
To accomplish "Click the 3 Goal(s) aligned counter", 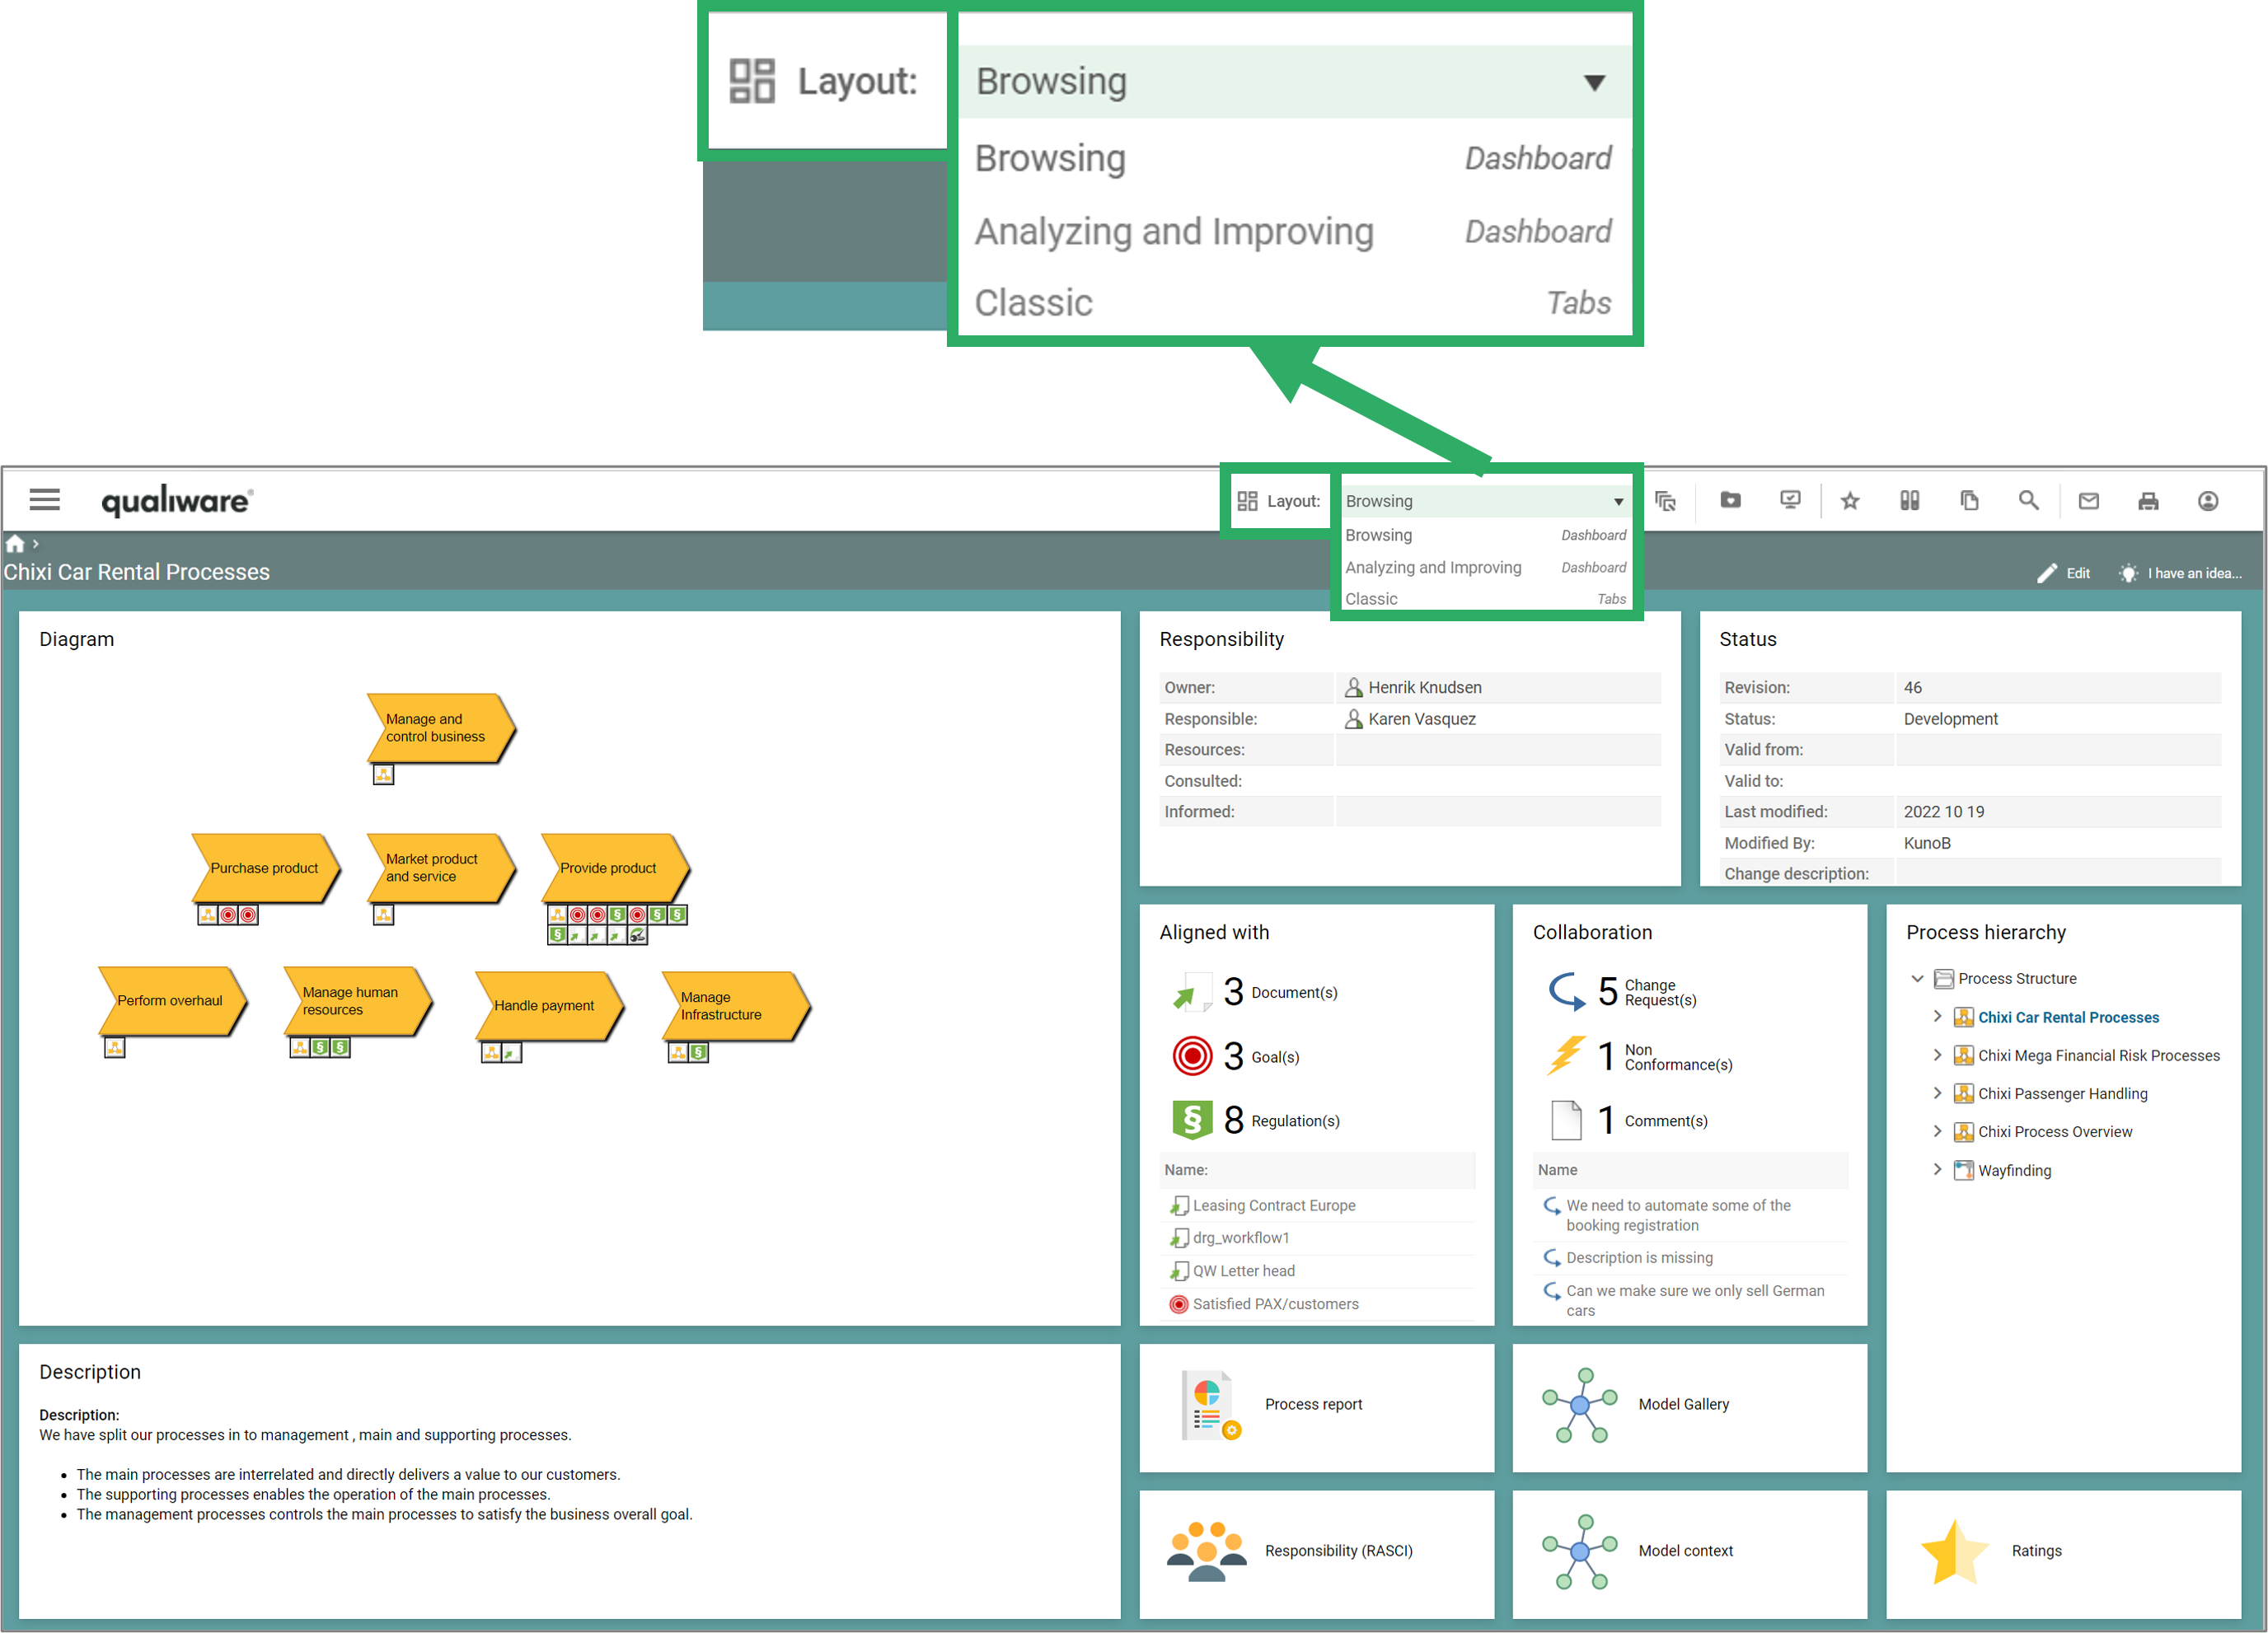I will tap(1236, 1056).
